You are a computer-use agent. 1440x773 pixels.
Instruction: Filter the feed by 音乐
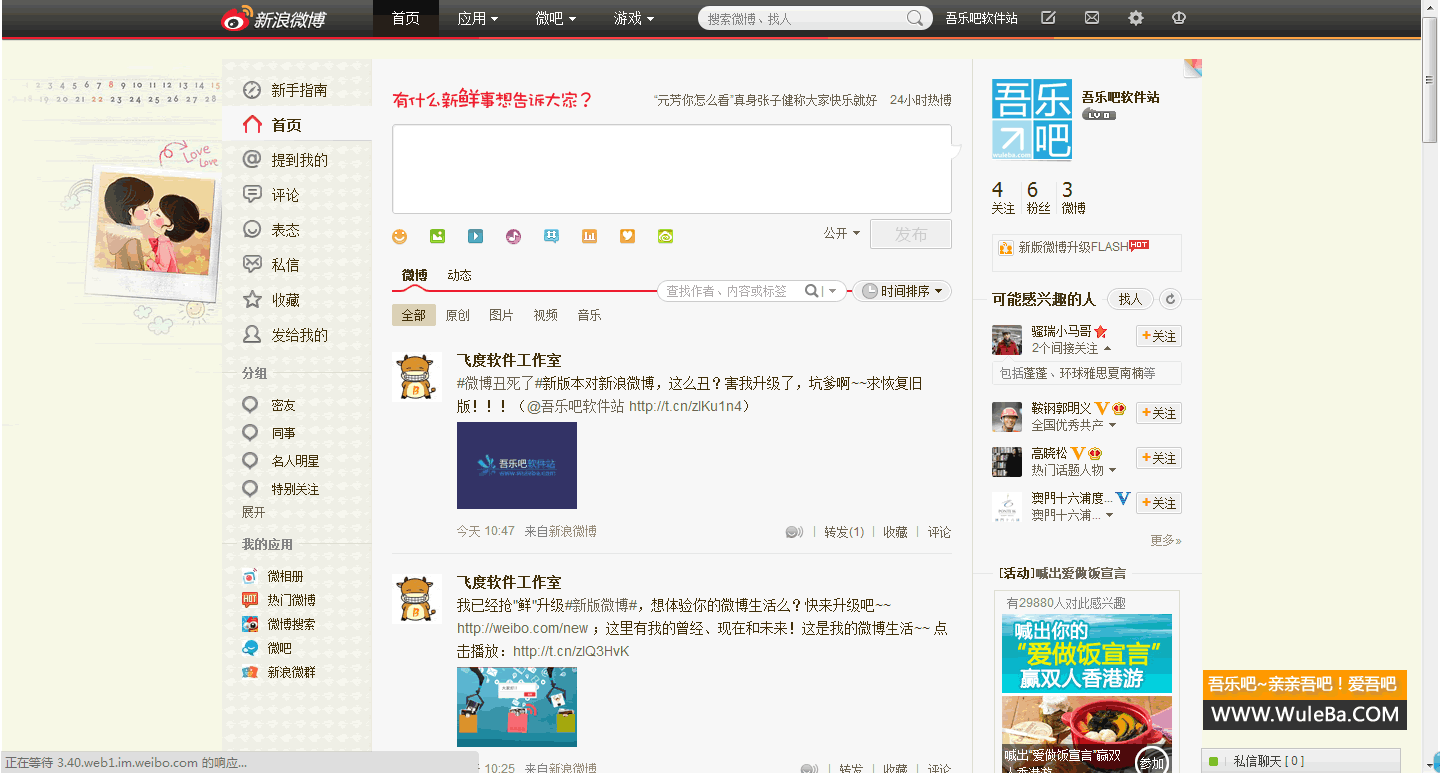[x=589, y=315]
